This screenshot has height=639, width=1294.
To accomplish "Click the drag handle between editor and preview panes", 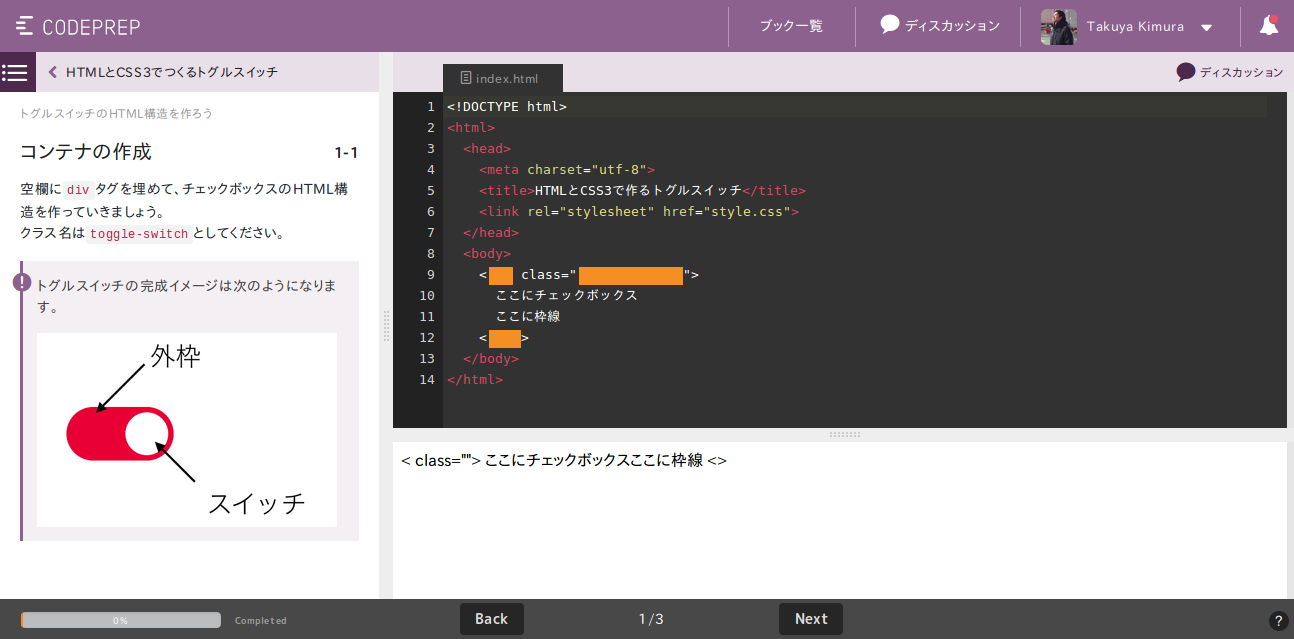I will coord(845,433).
